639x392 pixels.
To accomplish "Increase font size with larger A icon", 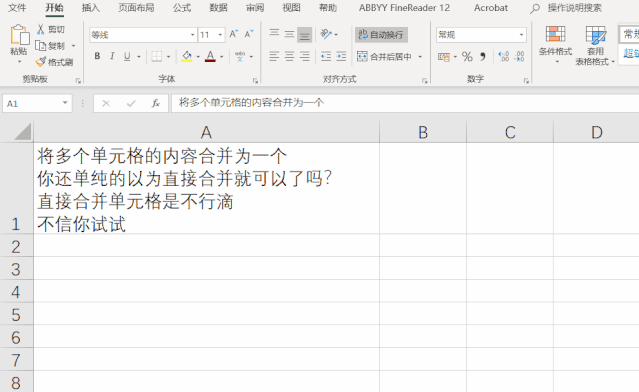I will [234, 34].
